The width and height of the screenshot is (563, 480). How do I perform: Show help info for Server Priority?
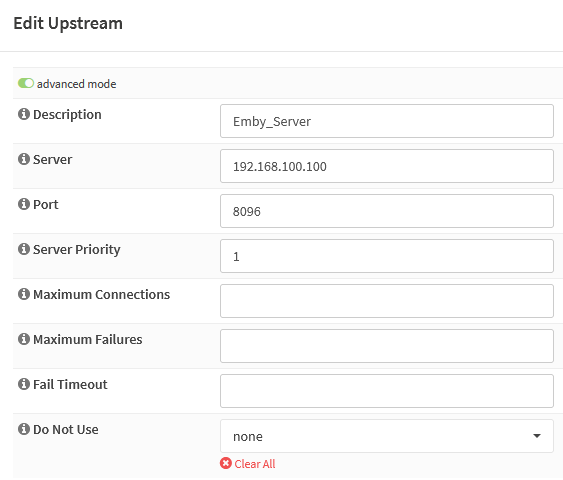24,249
